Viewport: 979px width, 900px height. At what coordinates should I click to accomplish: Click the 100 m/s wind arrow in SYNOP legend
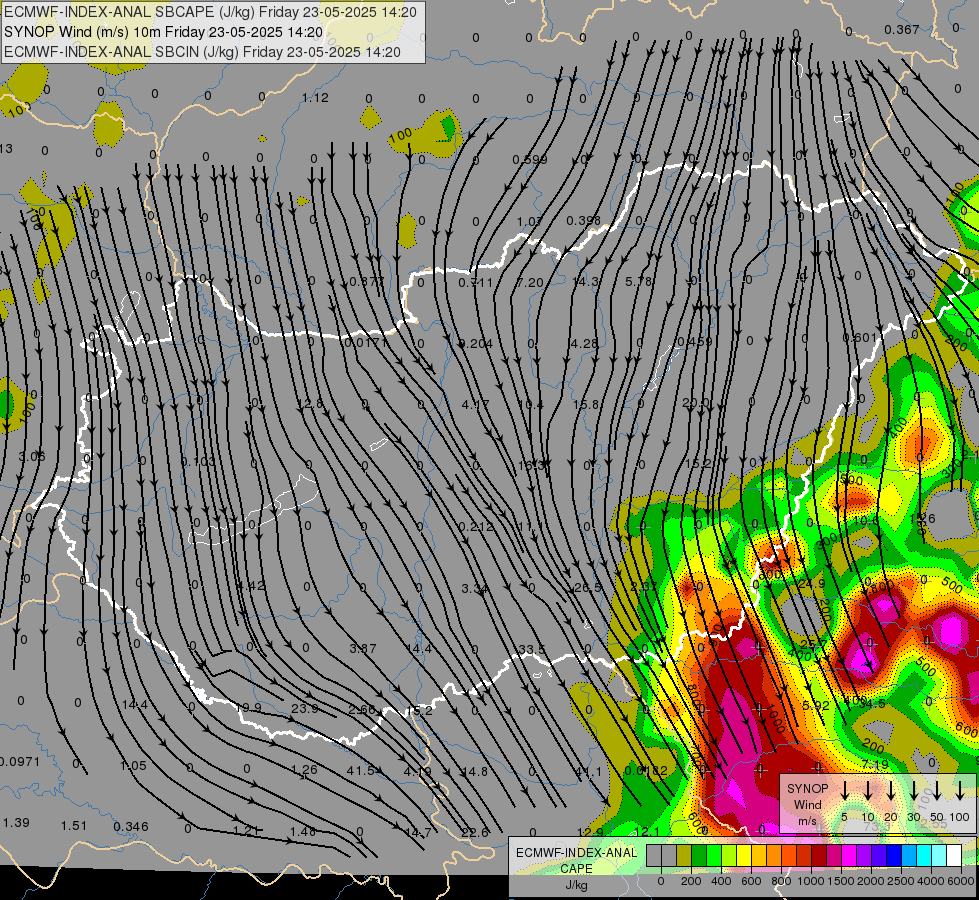click(960, 790)
